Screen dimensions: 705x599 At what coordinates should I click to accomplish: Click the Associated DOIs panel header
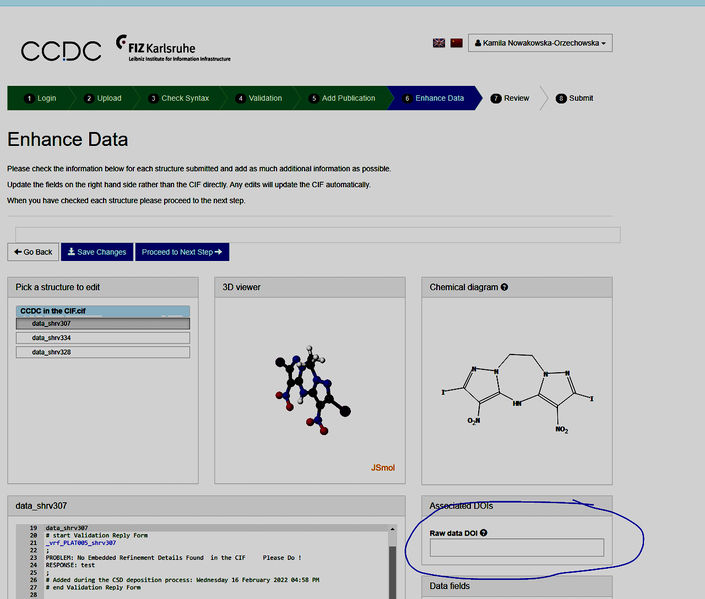coord(517,506)
